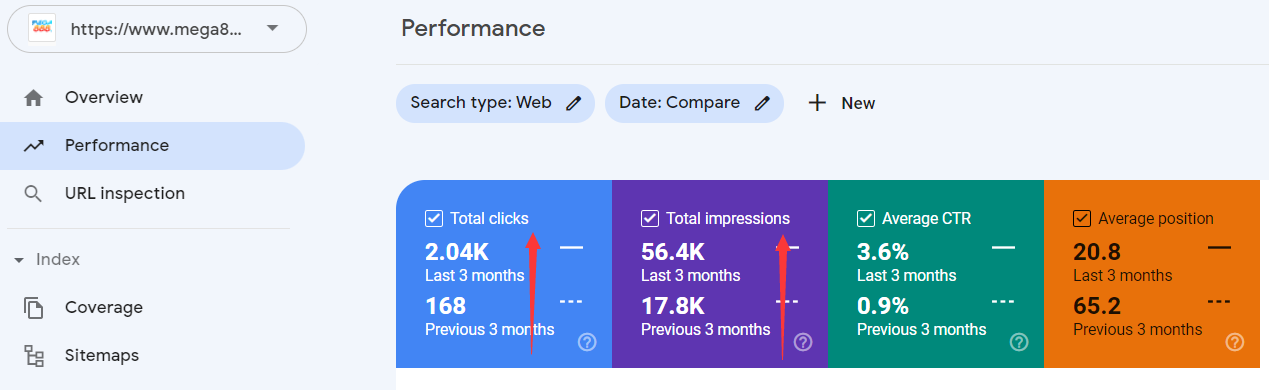Toggle the Average position checkbox
1269x390 pixels.
click(x=1081, y=218)
